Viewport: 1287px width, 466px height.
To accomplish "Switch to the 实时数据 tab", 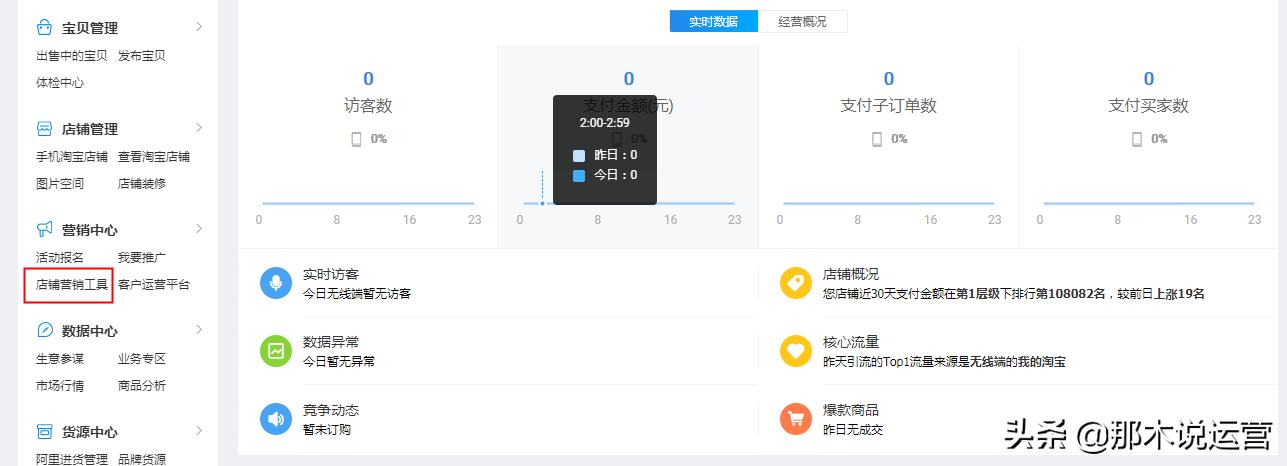I will click(714, 21).
